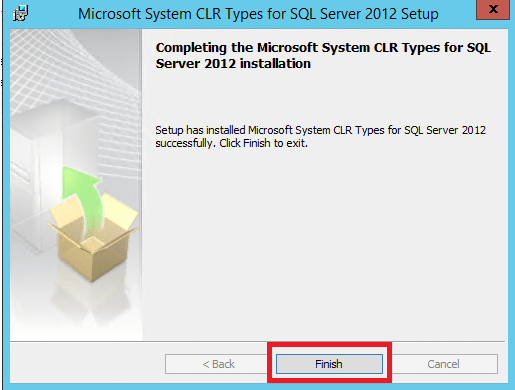The height and width of the screenshot is (390, 515).
Task: Click the window title text
Action: [258, 14]
